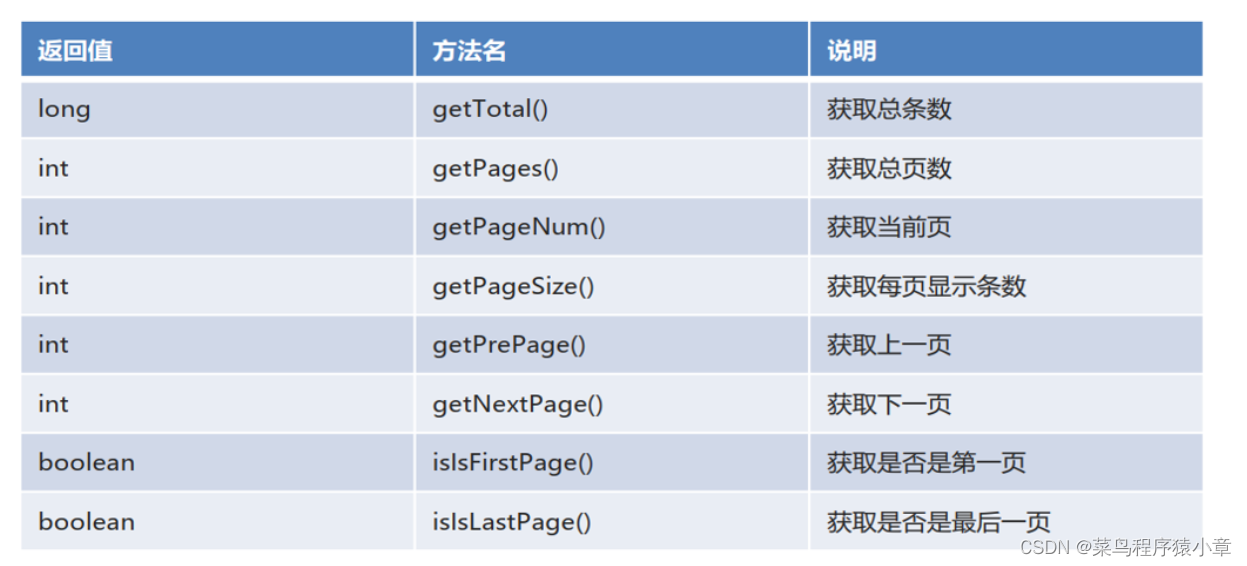
Task: Select the isIsFirstPage() method cell
Action: pos(612,462)
